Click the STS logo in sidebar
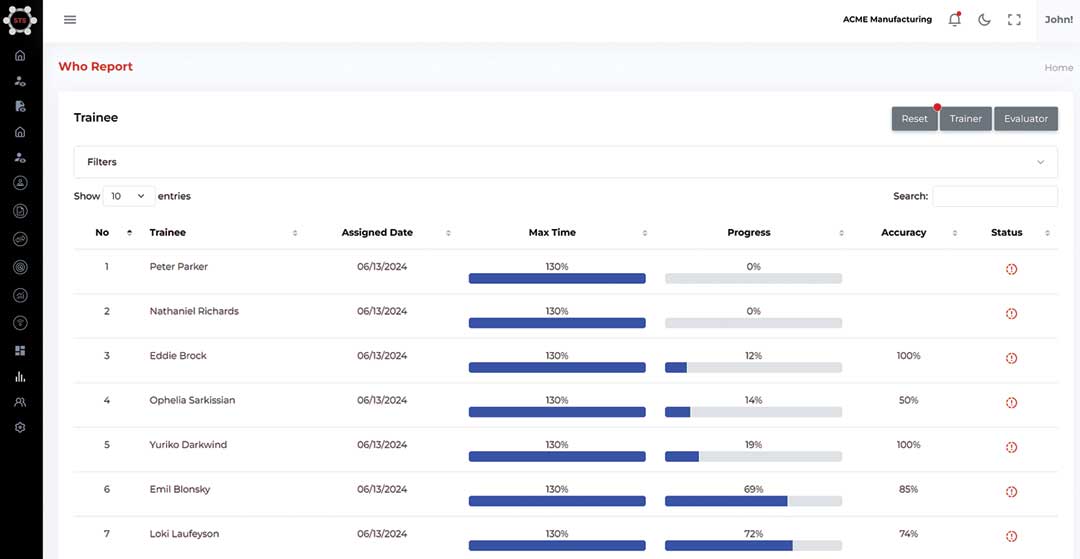The image size is (1080, 559). point(20,19)
